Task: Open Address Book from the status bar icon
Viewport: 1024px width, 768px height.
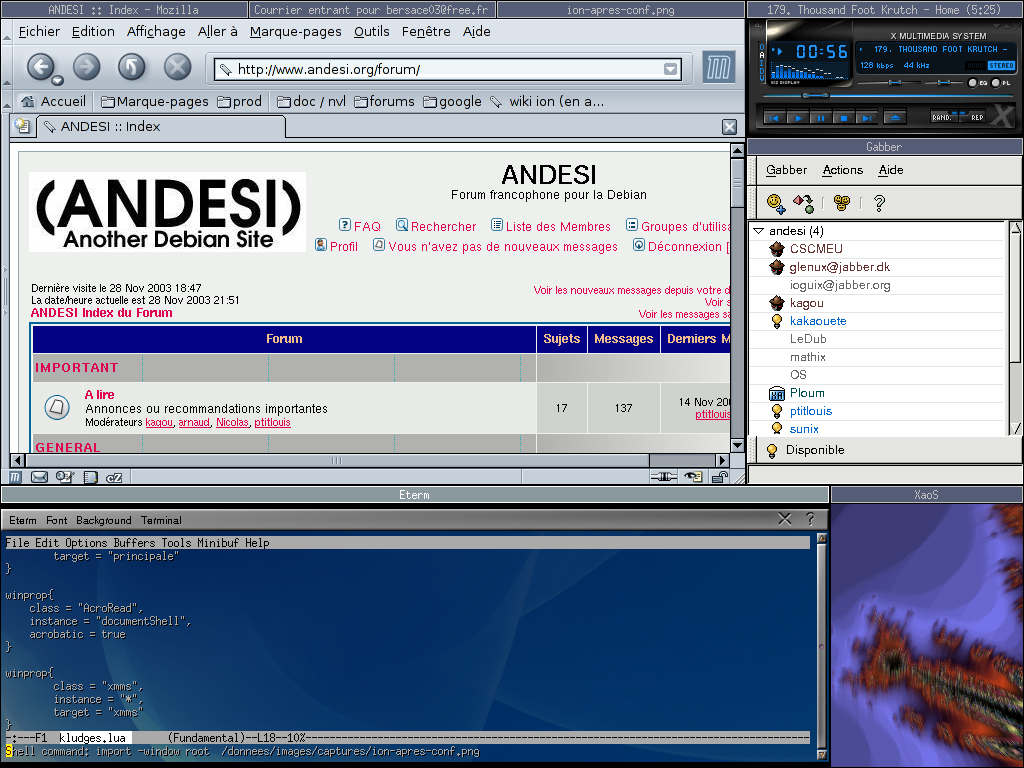Action: [90, 477]
